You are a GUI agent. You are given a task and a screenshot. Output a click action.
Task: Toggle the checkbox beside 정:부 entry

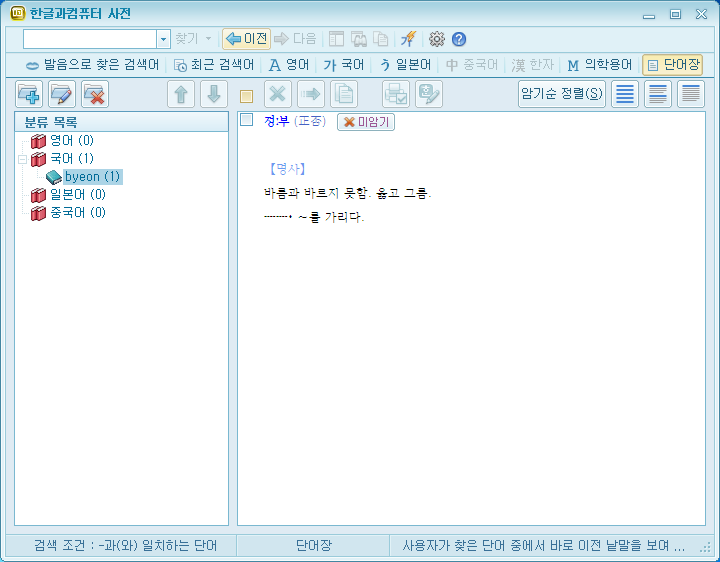coord(247,120)
